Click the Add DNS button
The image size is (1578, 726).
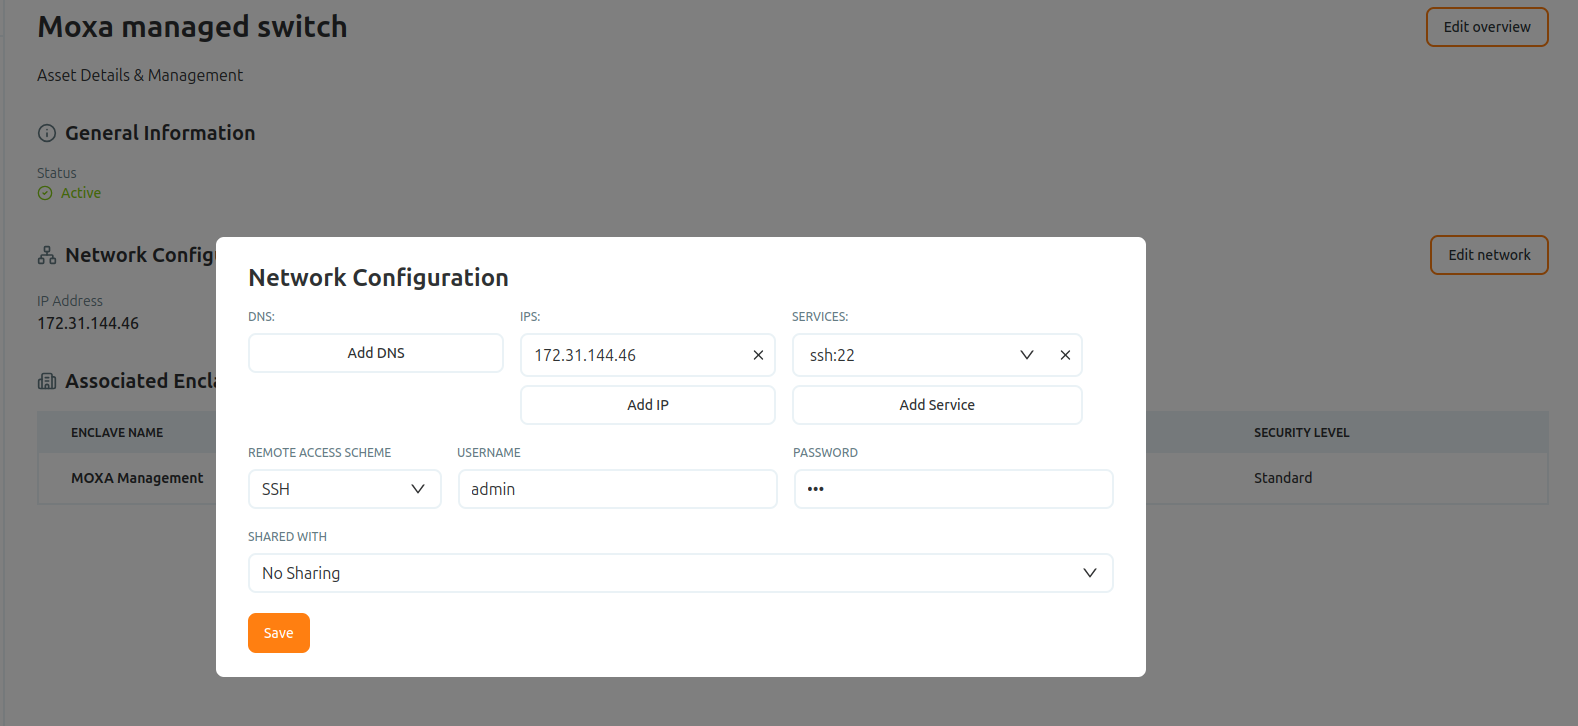pyautogui.click(x=376, y=353)
